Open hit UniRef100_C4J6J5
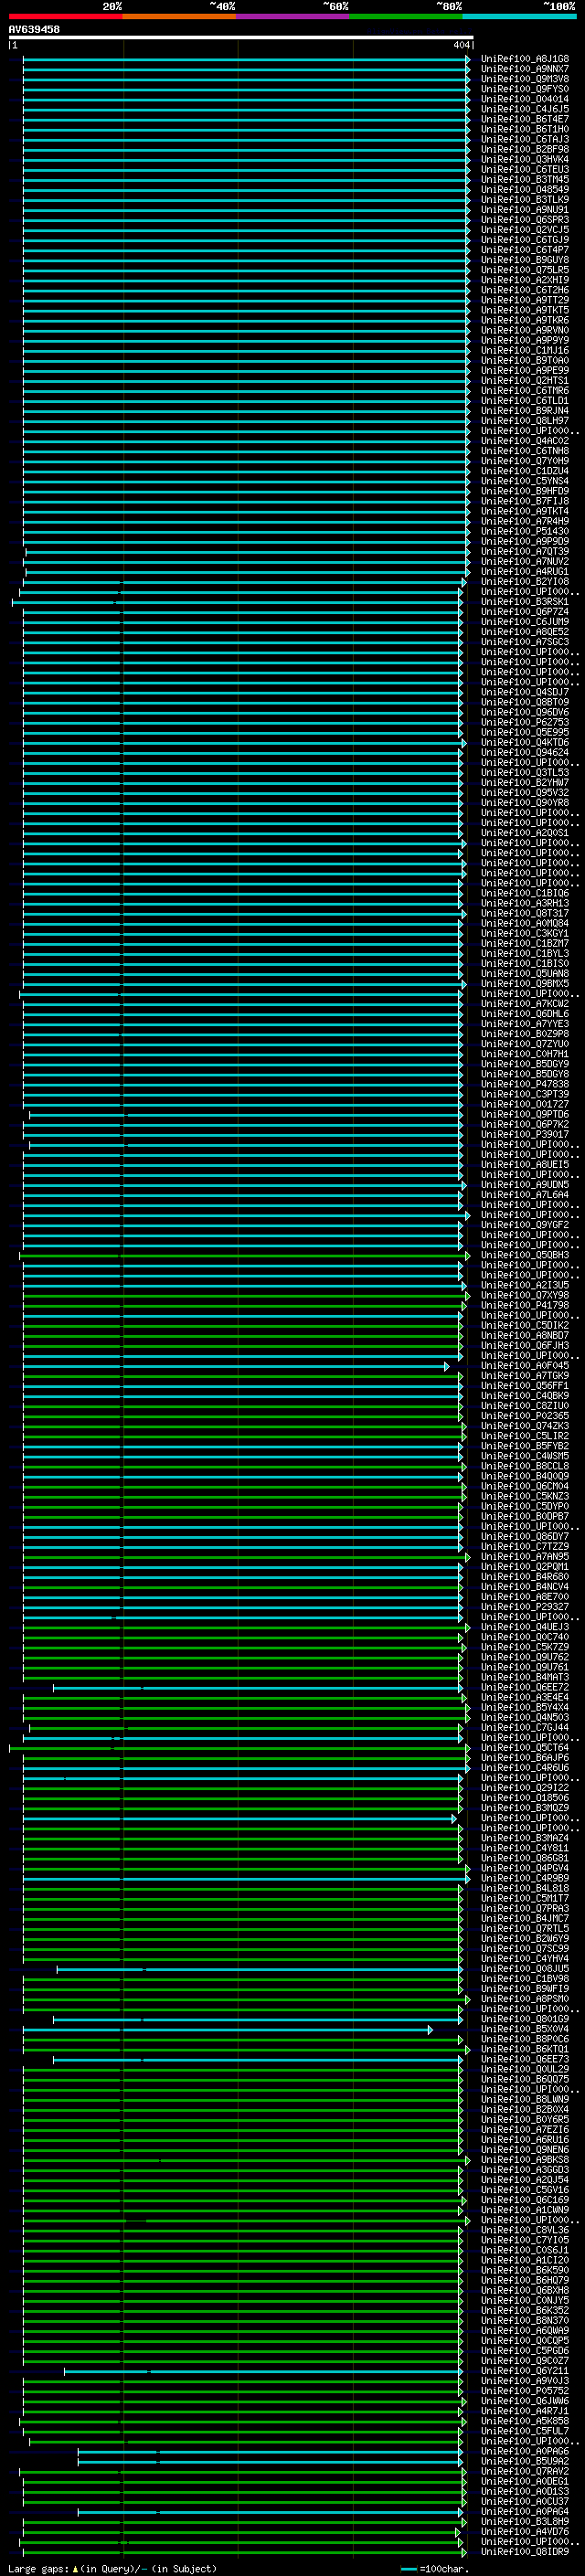The height and width of the screenshot is (2576, 585). (525, 109)
